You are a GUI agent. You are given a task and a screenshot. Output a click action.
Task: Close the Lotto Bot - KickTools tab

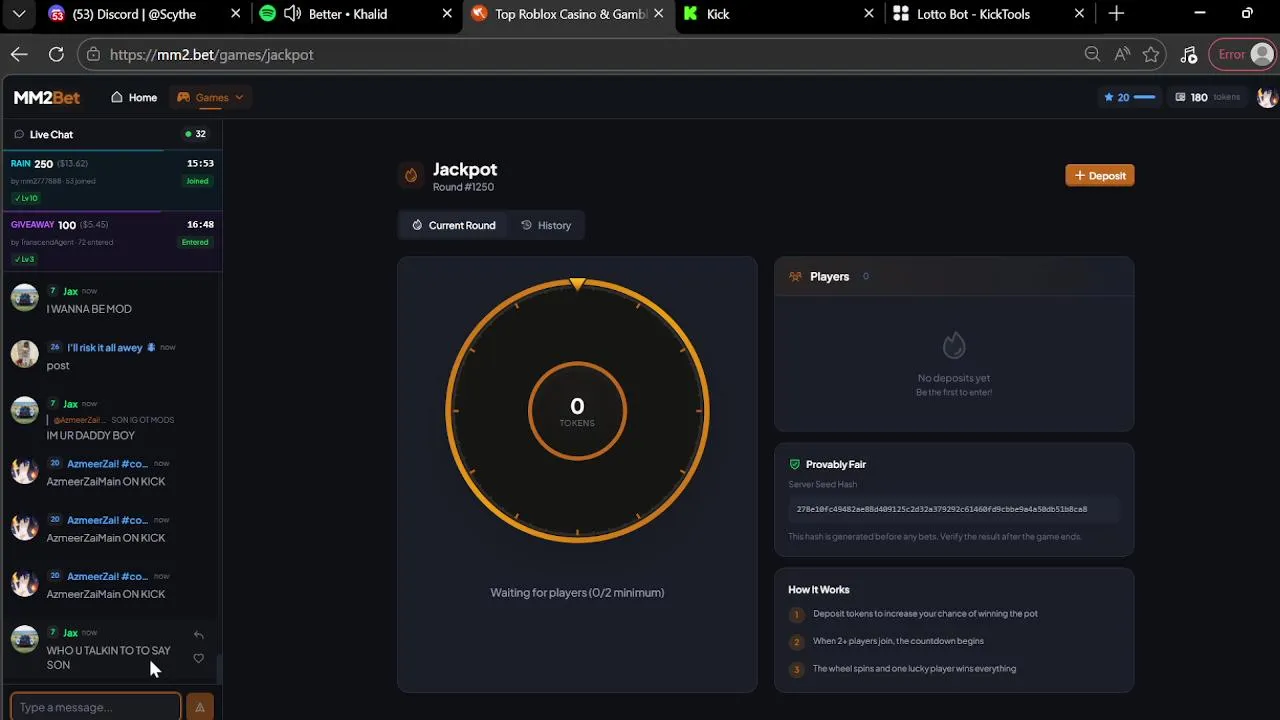[x=1079, y=14]
